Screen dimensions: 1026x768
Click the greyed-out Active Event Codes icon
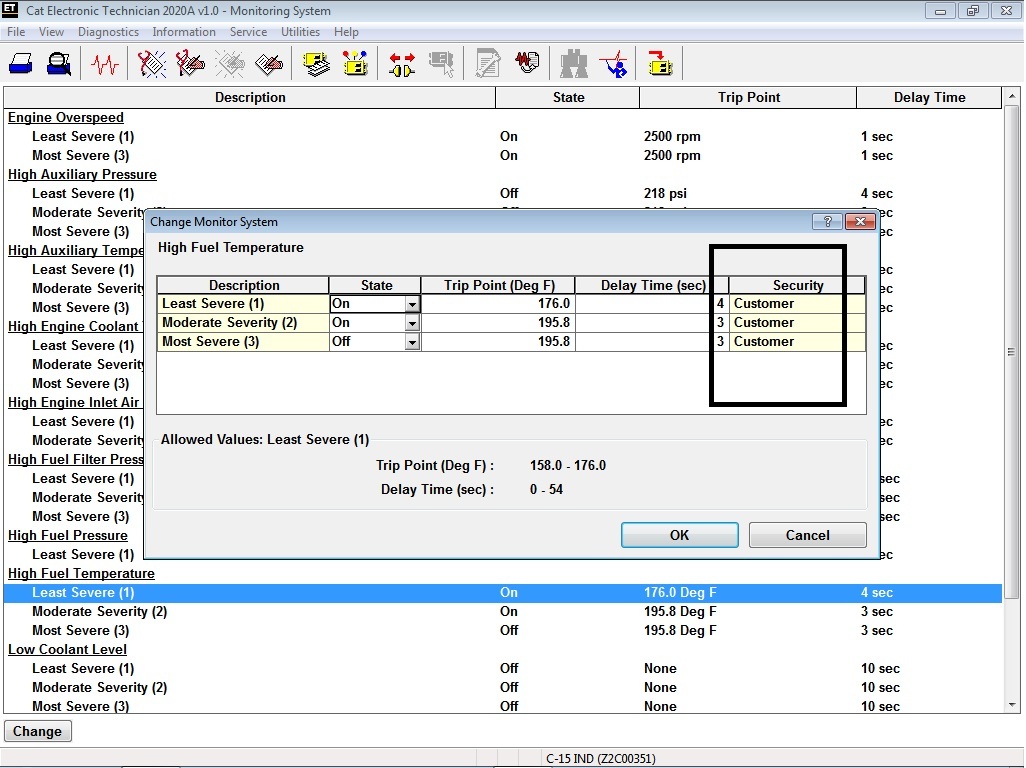[230, 64]
